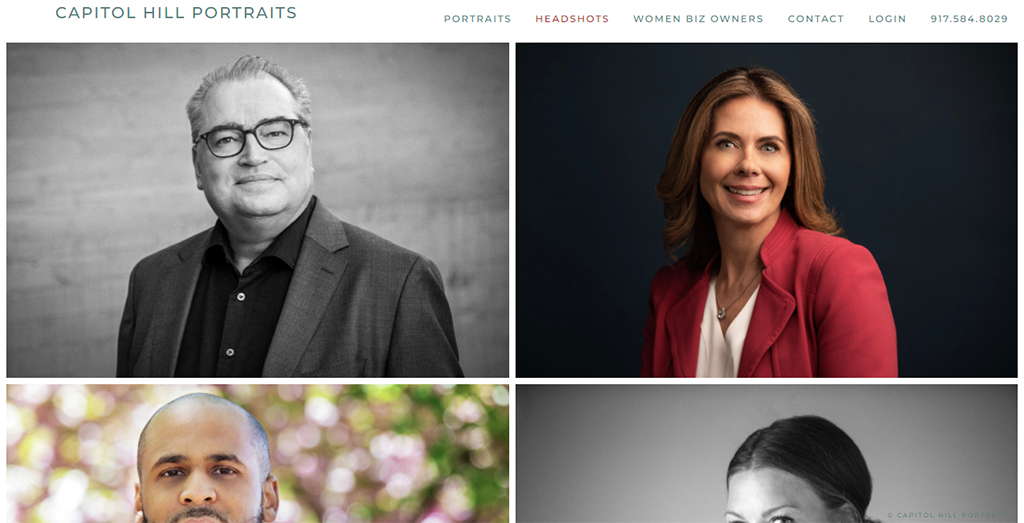Click the Capitol Hill Portraits site logo
This screenshot has height=523, width=1024.
tap(176, 12)
